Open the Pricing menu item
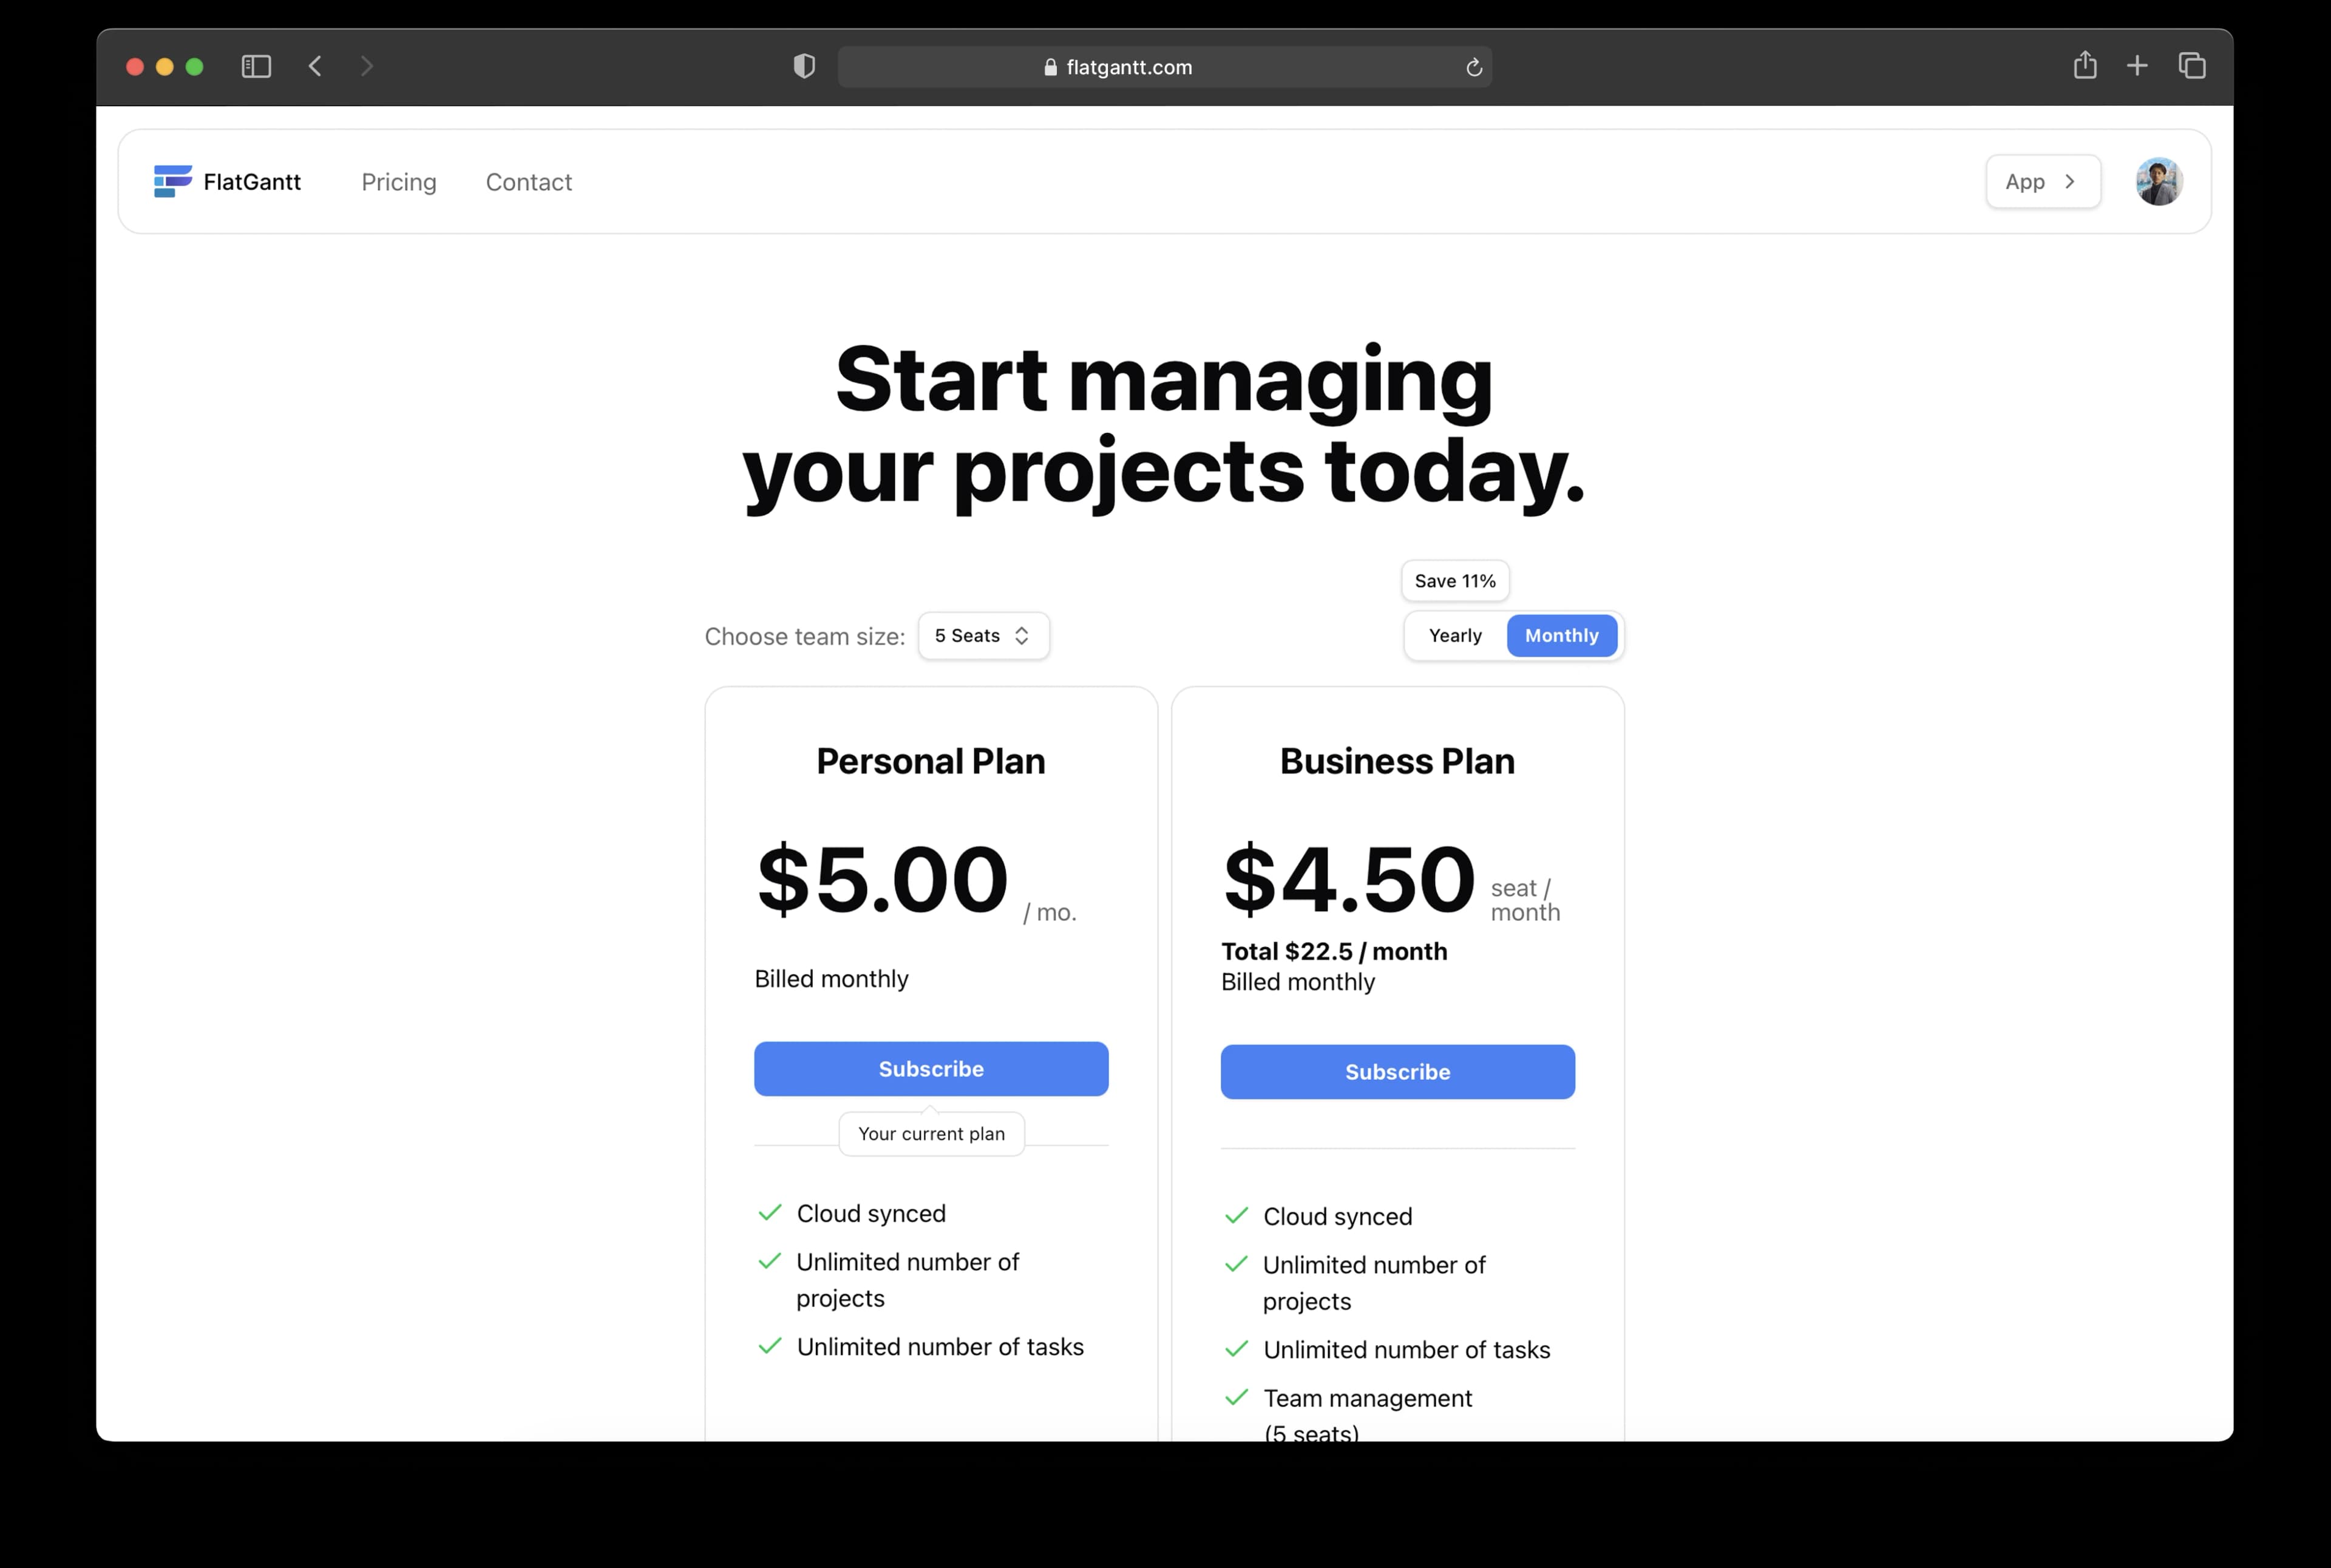The image size is (2331, 1568). coord(399,182)
